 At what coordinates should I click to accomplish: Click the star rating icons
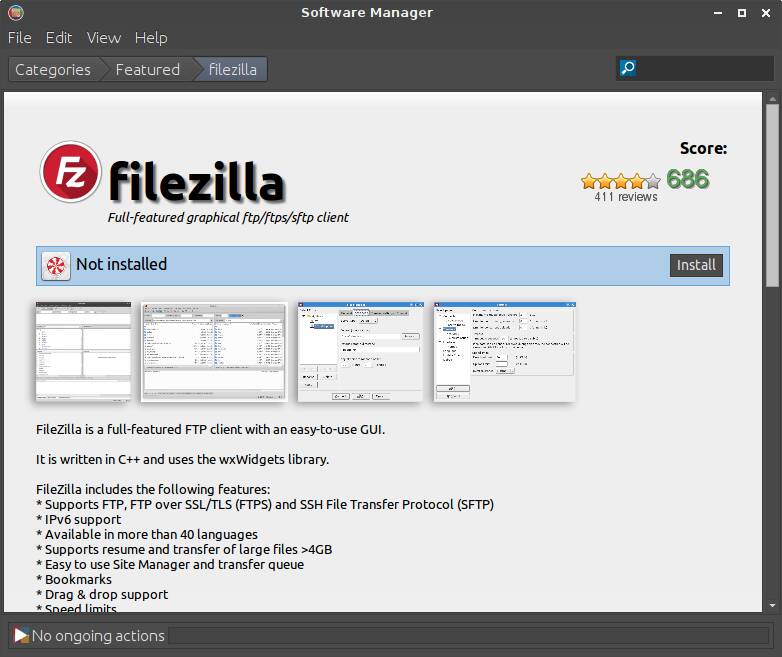point(620,181)
